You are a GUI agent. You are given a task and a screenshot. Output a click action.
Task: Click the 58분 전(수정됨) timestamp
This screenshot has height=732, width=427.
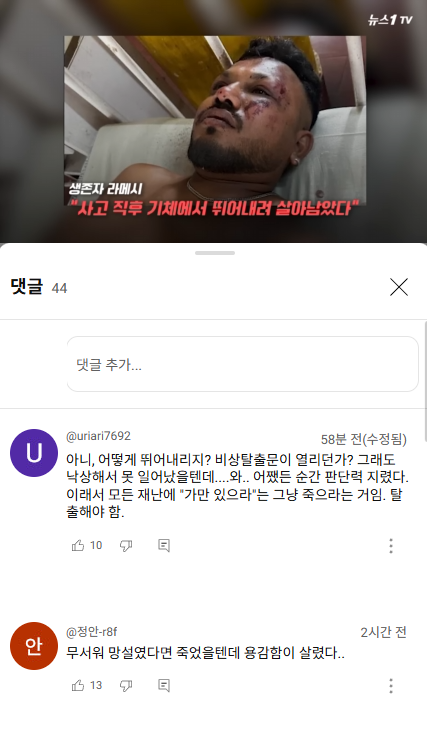pyautogui.click(x=364, y=439)
